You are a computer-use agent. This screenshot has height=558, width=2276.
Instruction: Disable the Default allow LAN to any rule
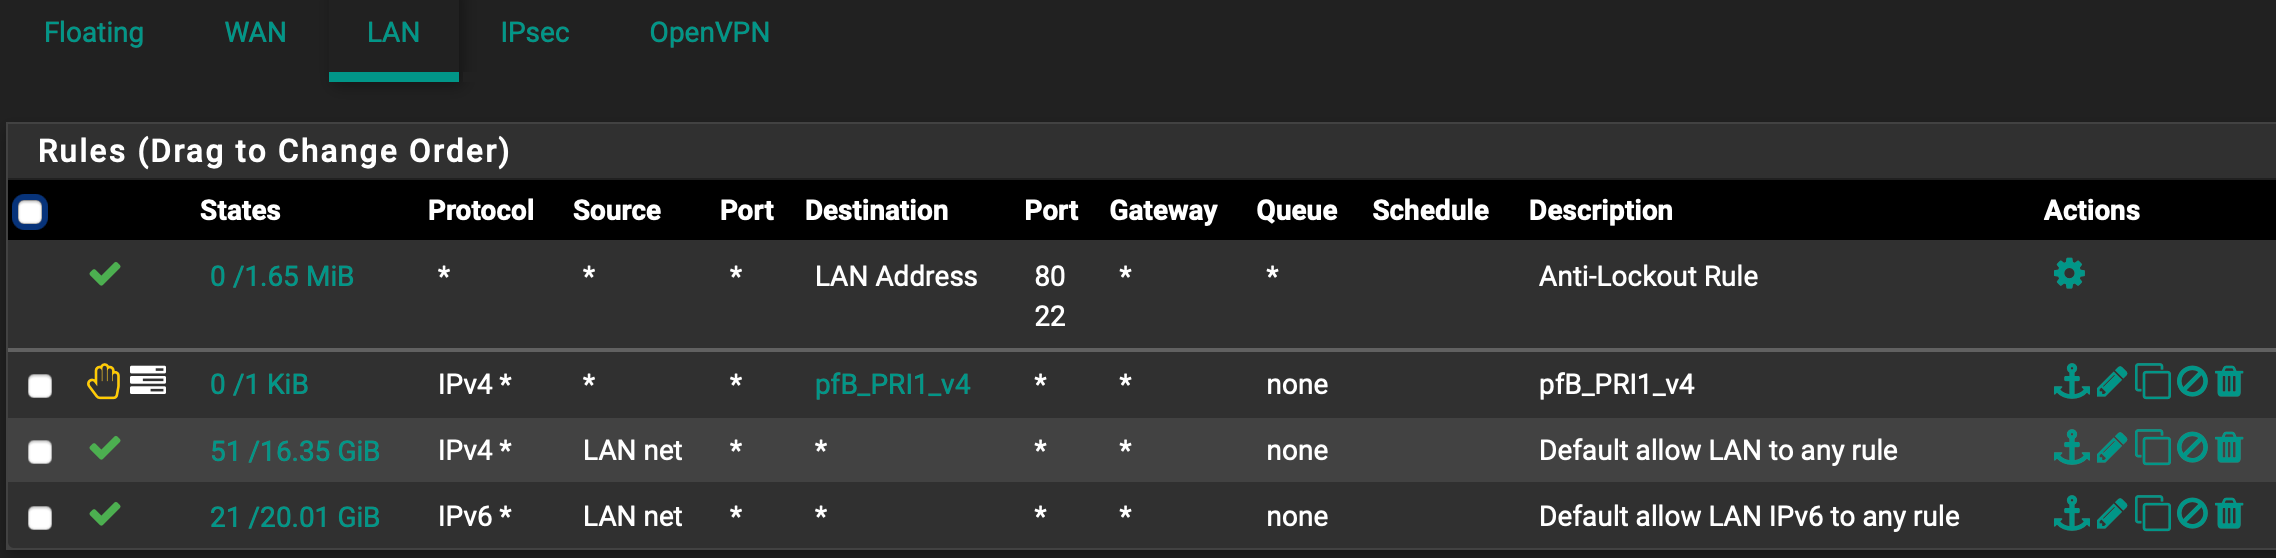pyautogui.click(x=2192, y=448)
